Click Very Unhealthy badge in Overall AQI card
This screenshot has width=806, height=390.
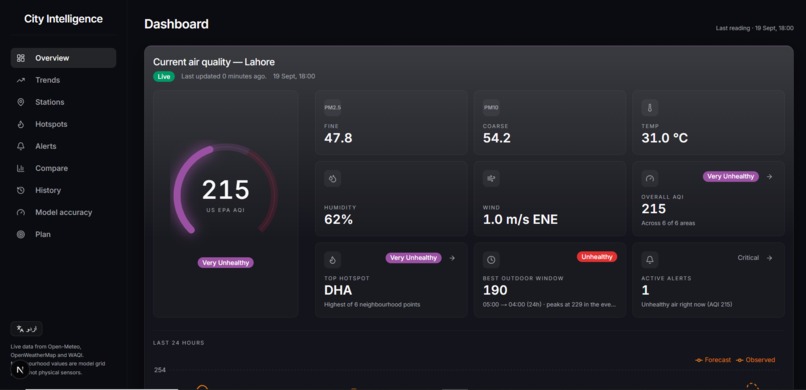730,176
